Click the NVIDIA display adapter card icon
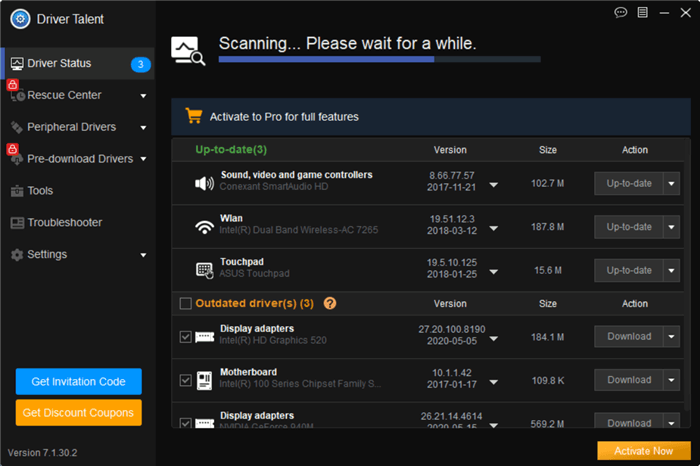700x466 pixels. click(204, 423)
